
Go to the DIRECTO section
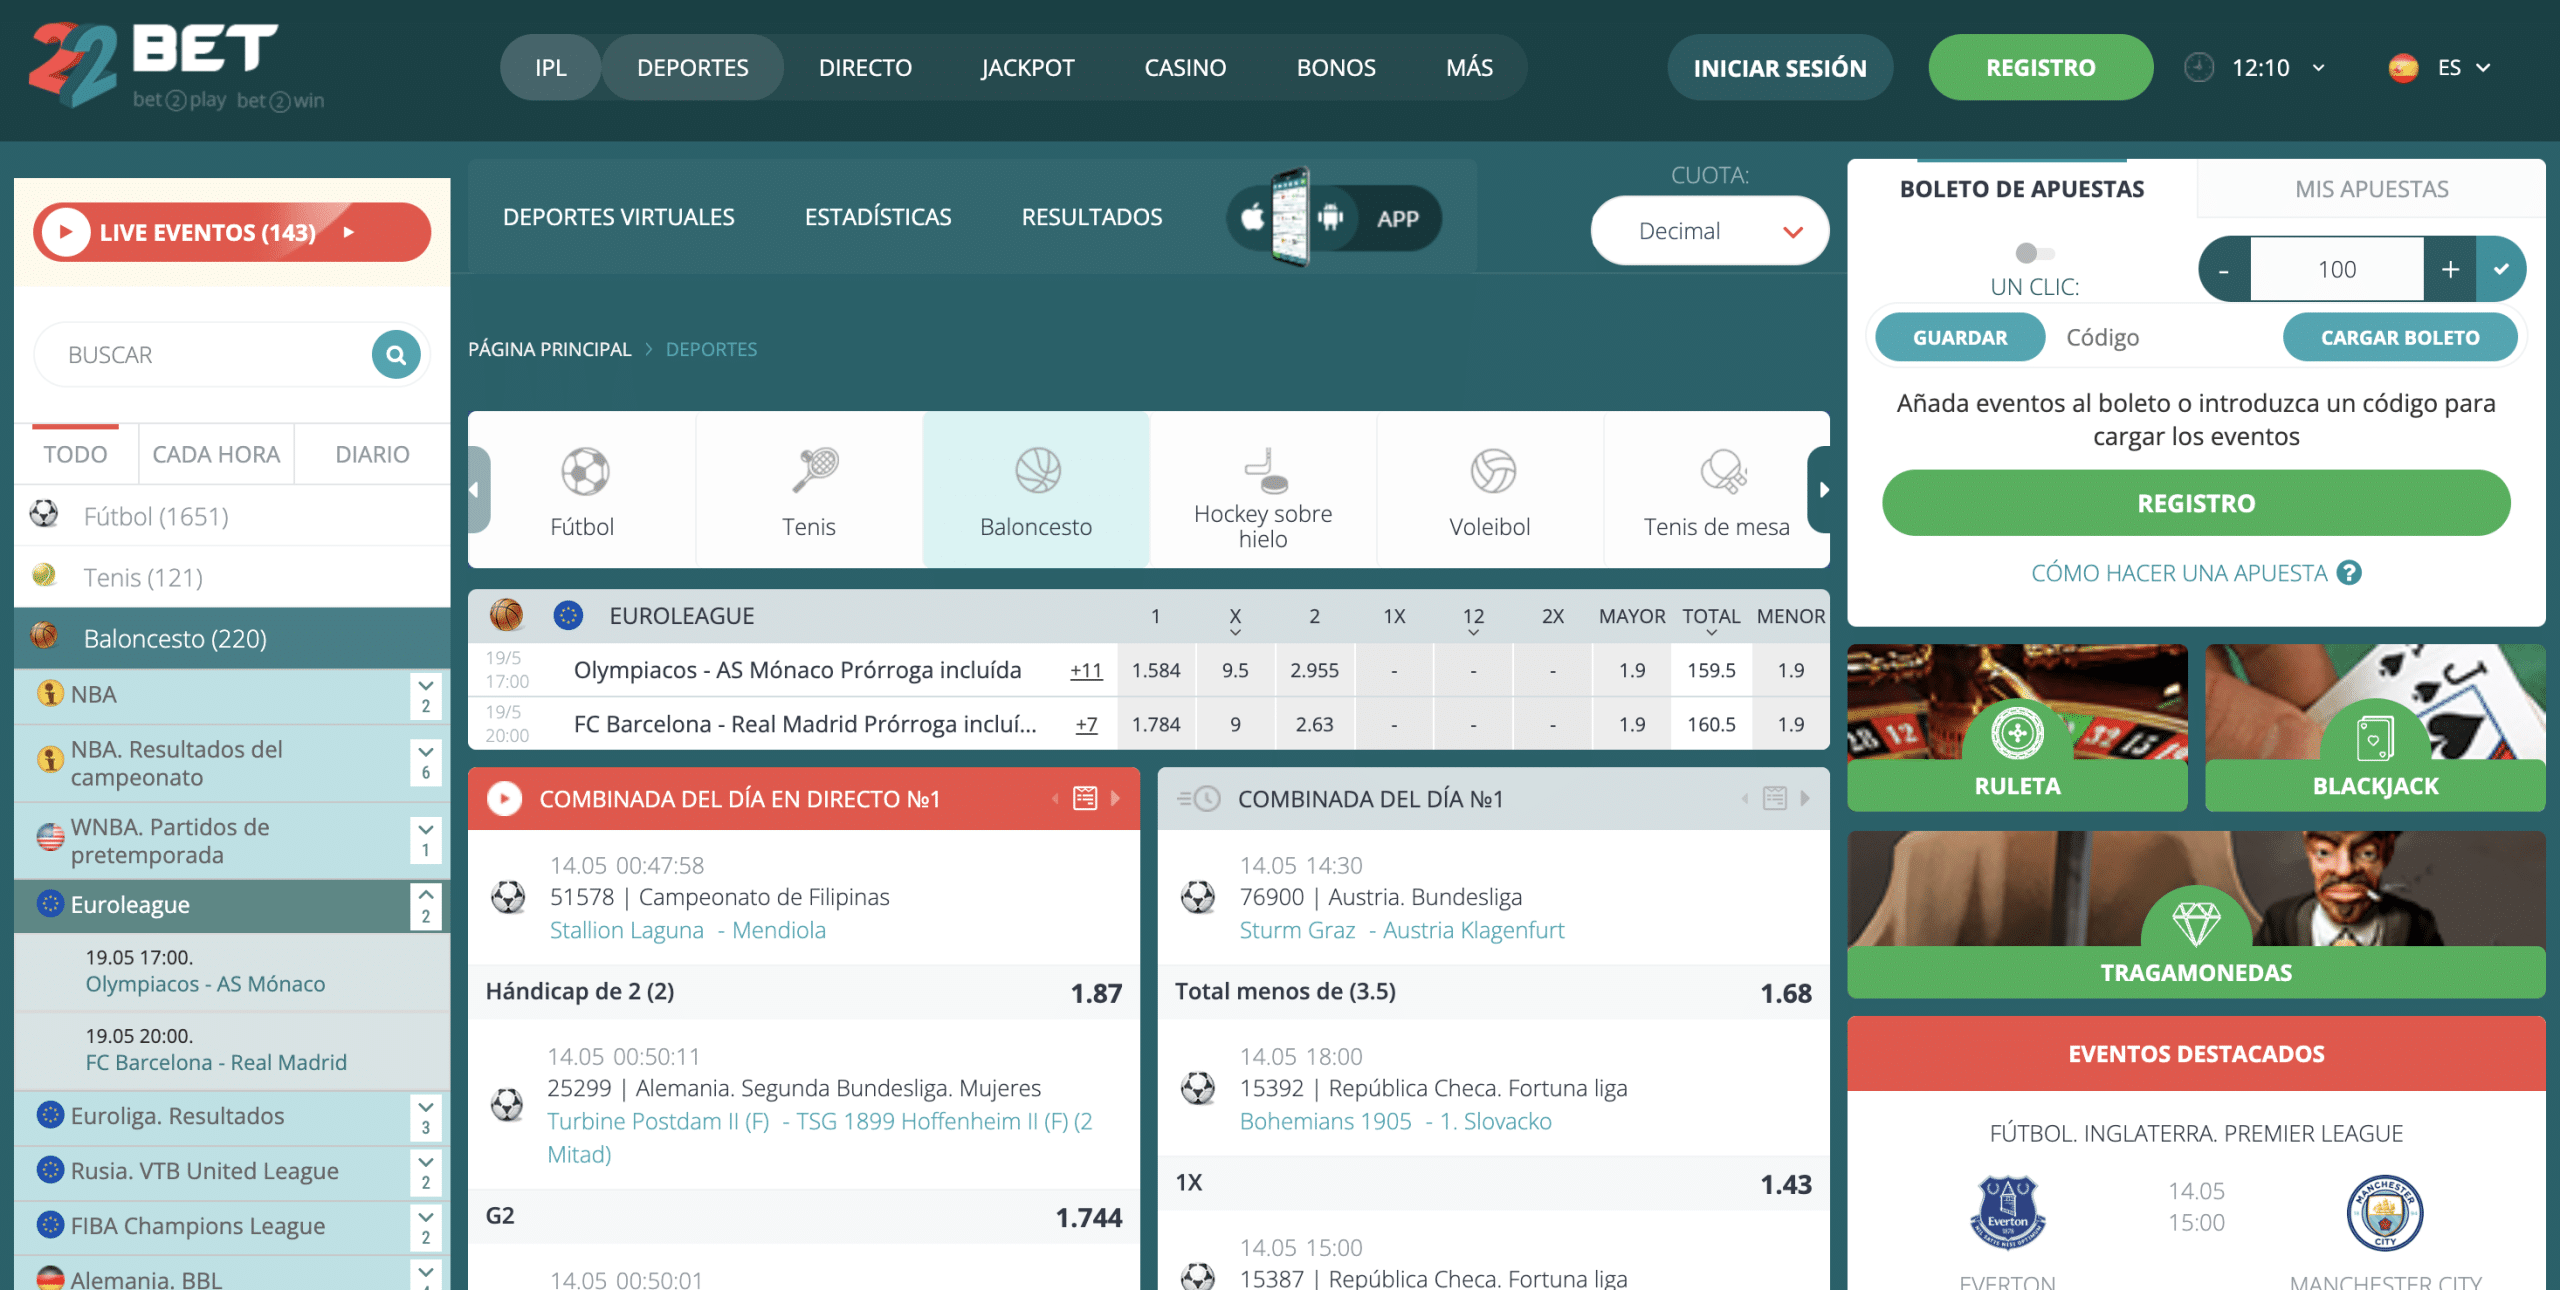click(x=865, y=67)
